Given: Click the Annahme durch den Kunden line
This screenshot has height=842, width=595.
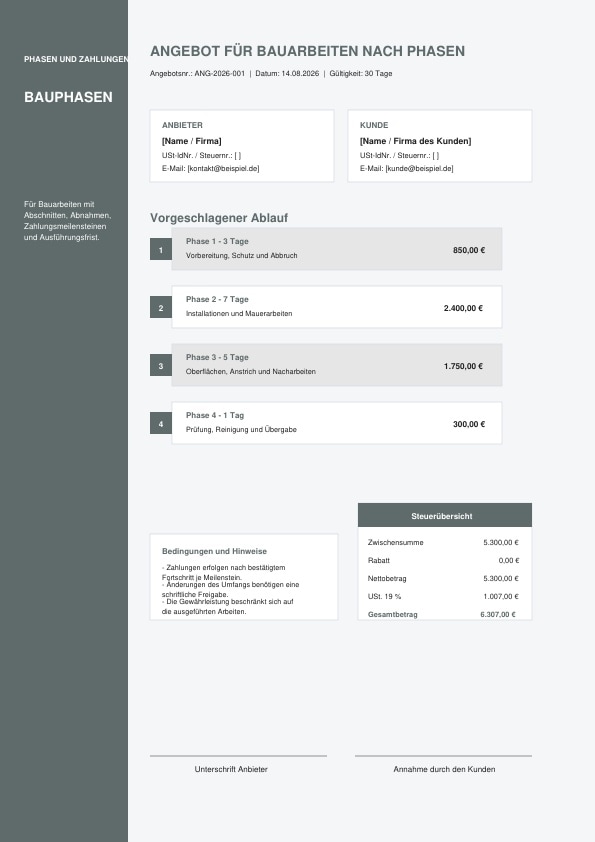Looking at the screenshot, I should pyautogui.click(x=444, y=756).
